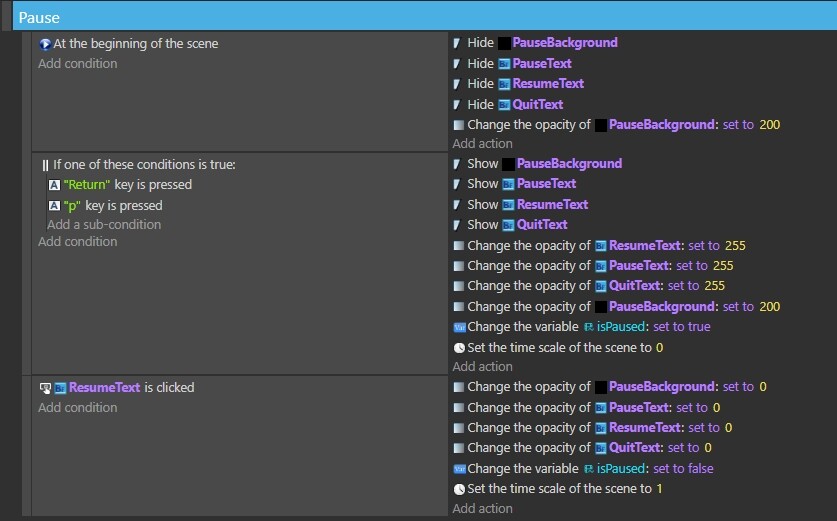Select ResumeText opacity set to 255 action
This screenshot has height=521, width=837.
[599, 246]
